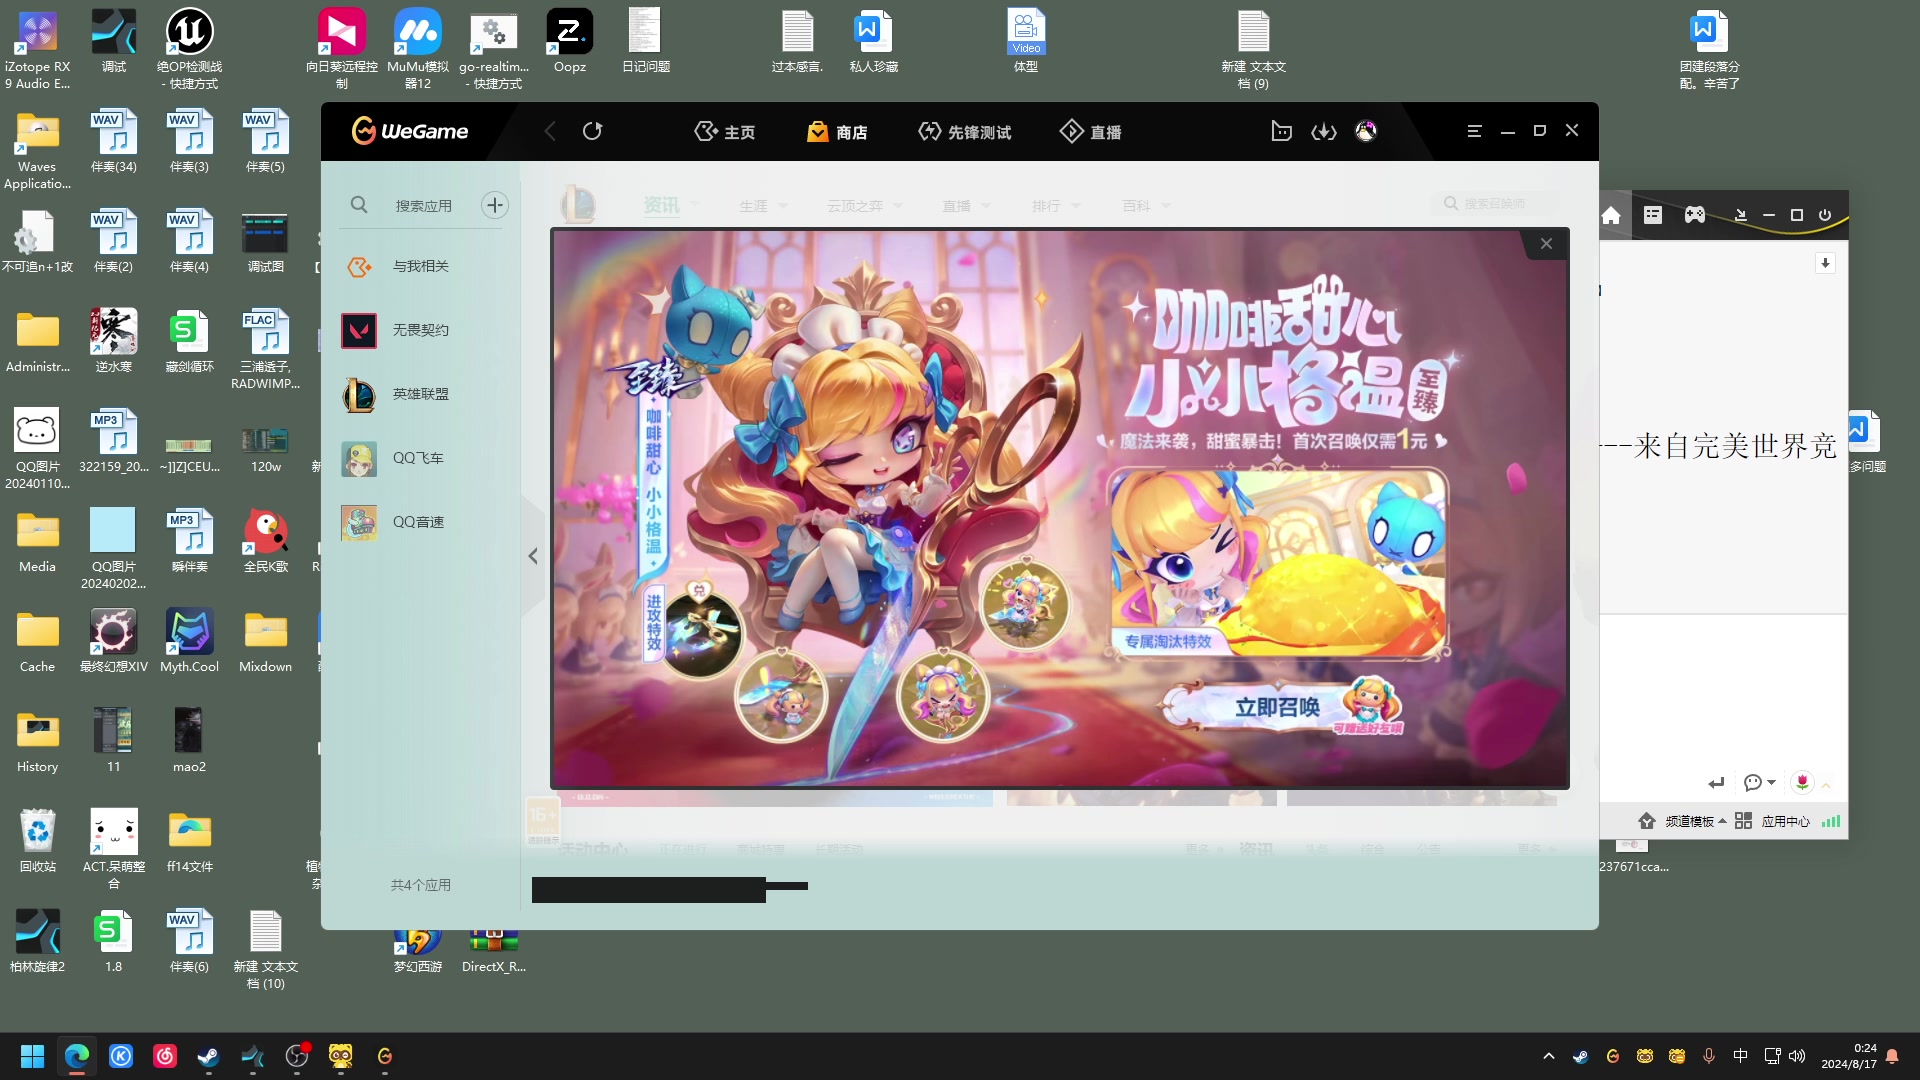Open the WeGame message box icon
Image resolution: width=1920 pixels, height=1080 pixels.
[1281, 131]
